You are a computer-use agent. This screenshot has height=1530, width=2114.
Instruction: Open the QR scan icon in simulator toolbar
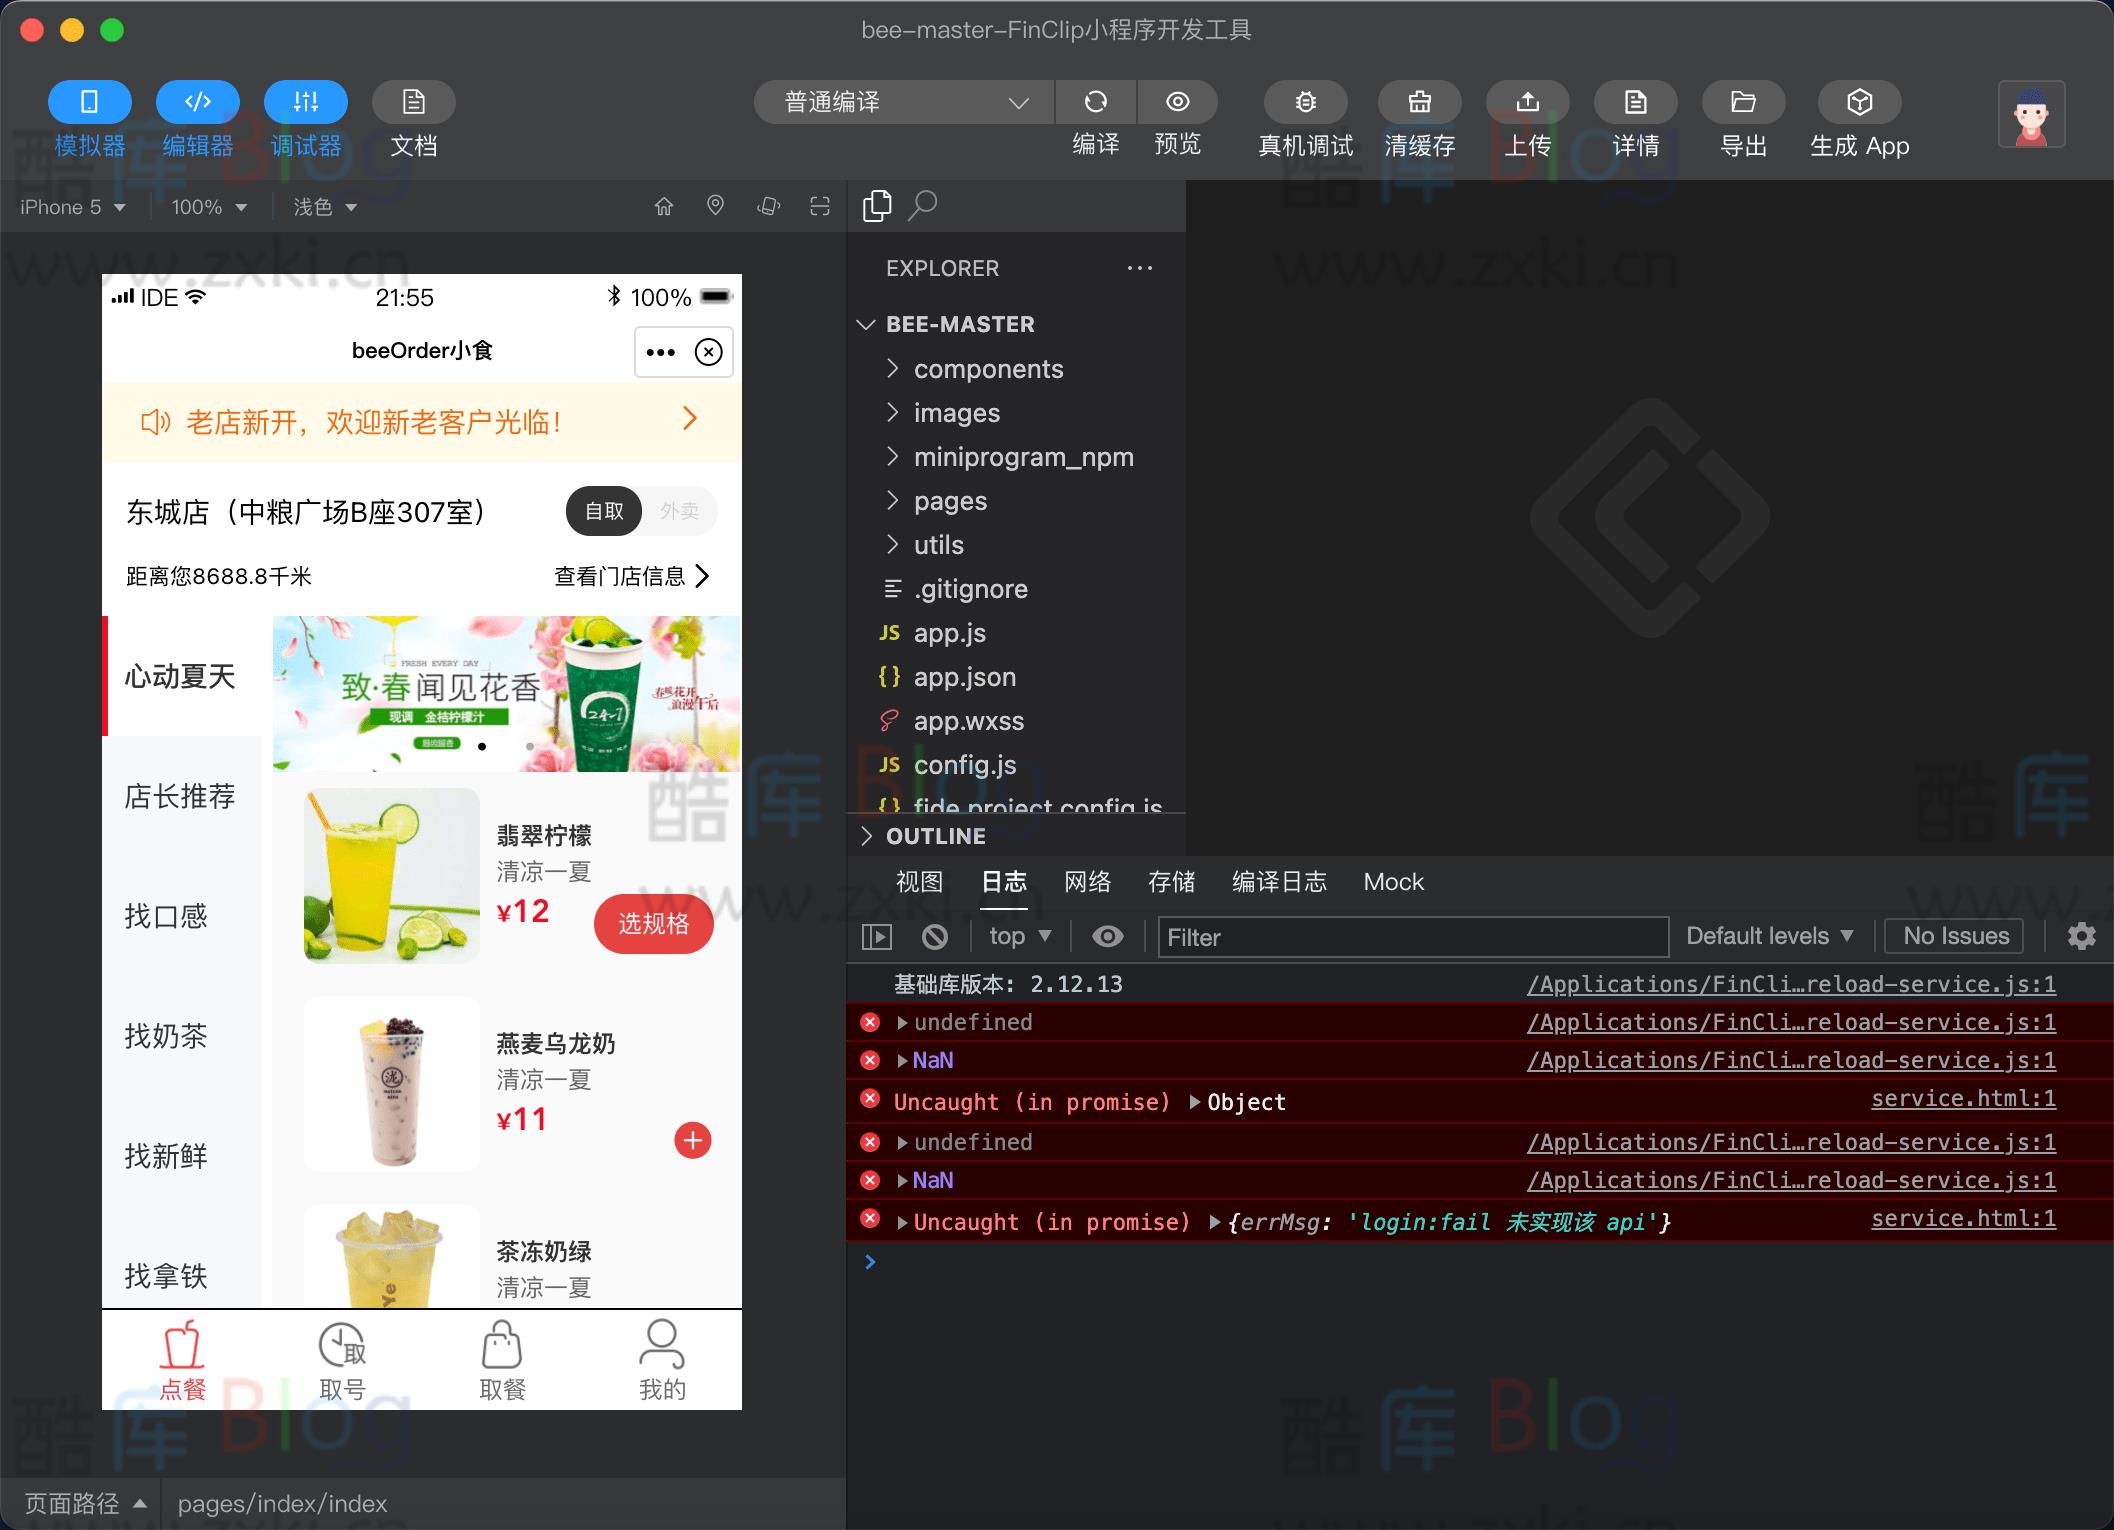tap(820, 205)
